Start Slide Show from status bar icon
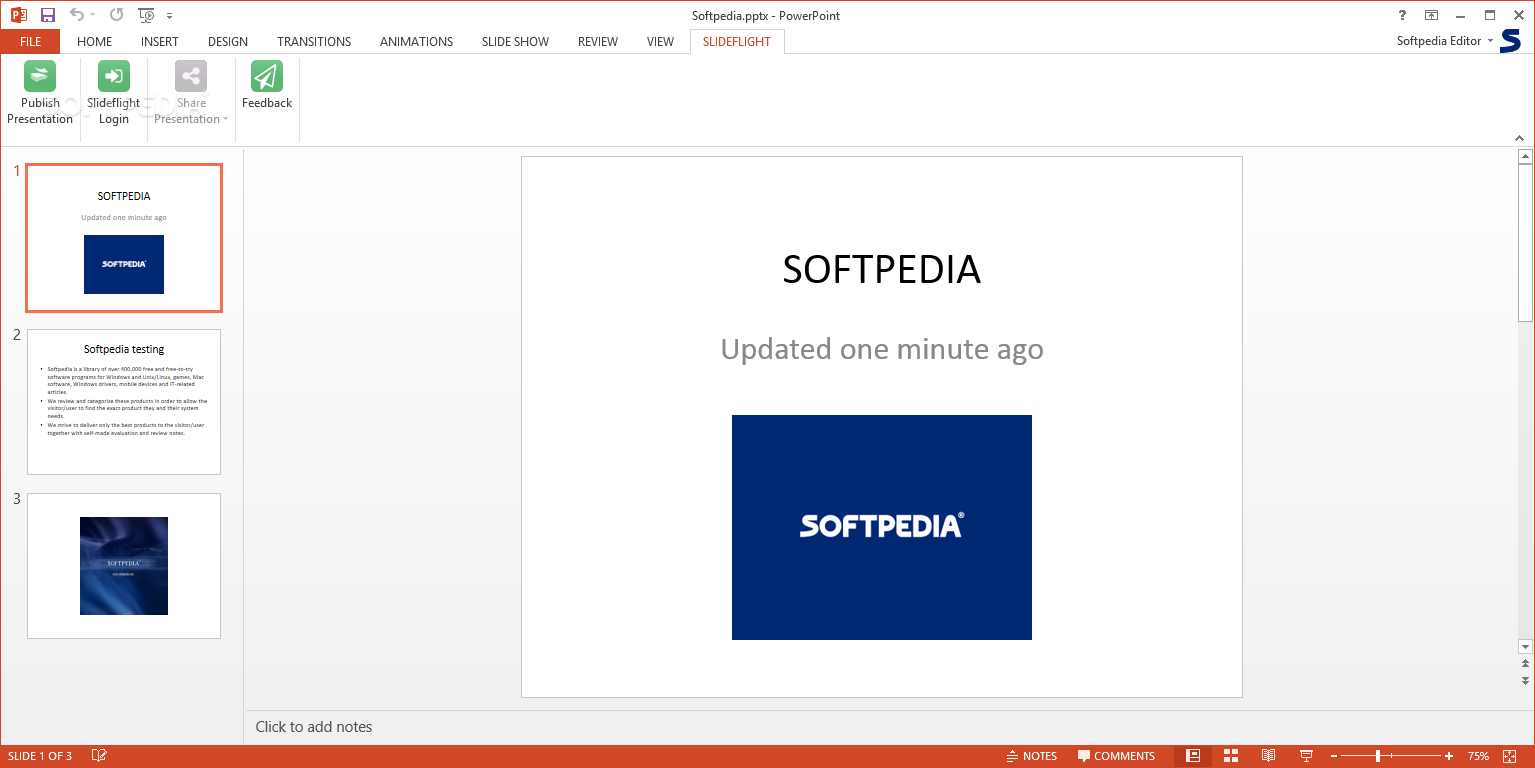The image size is (1535, 768). pos(1306,756)
